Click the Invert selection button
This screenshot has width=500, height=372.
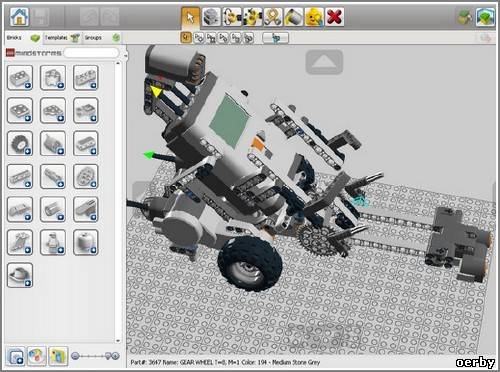point(275,38)
